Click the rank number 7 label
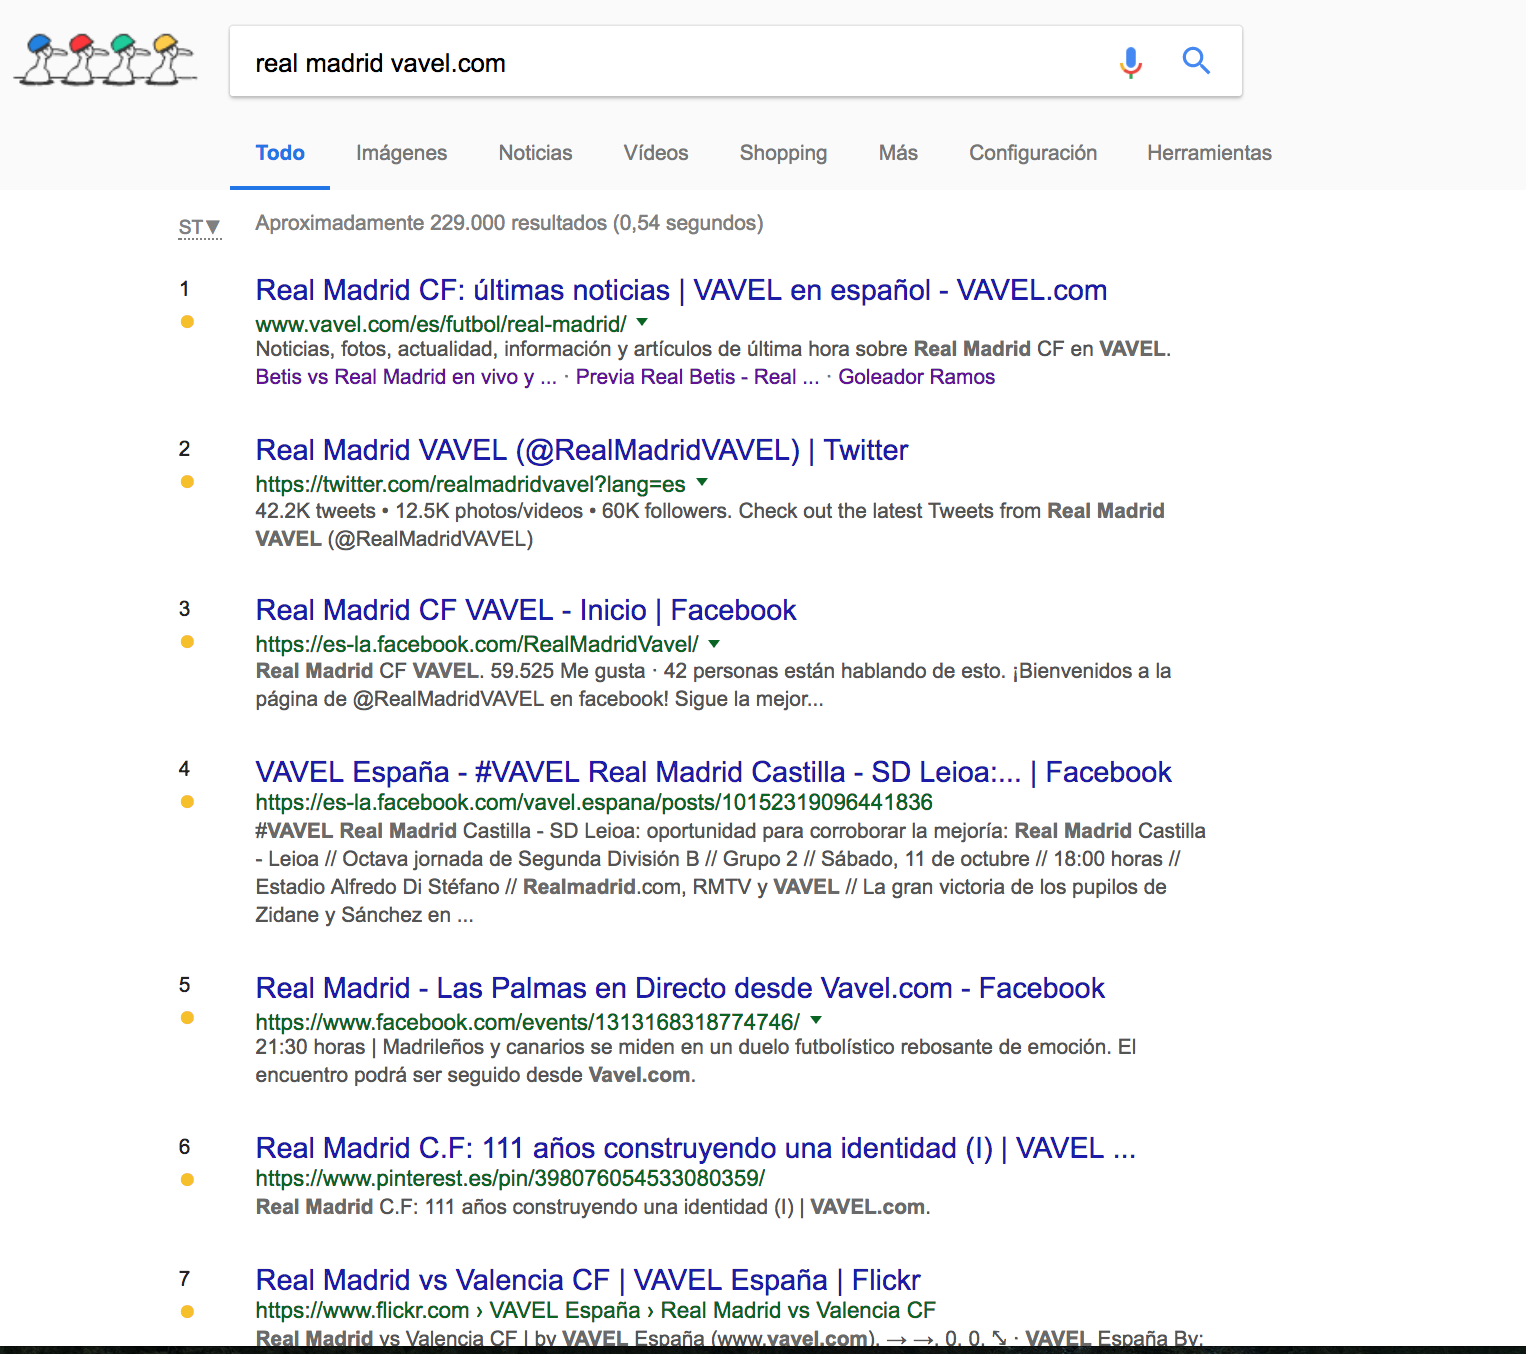 click(x=184, y=1279)
